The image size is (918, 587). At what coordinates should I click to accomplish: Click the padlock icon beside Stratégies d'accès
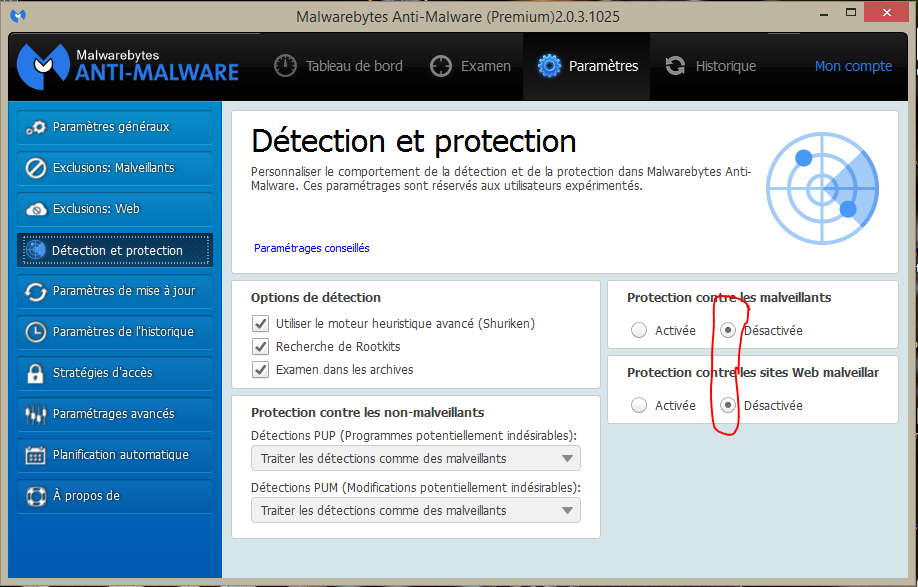(35, 373)
